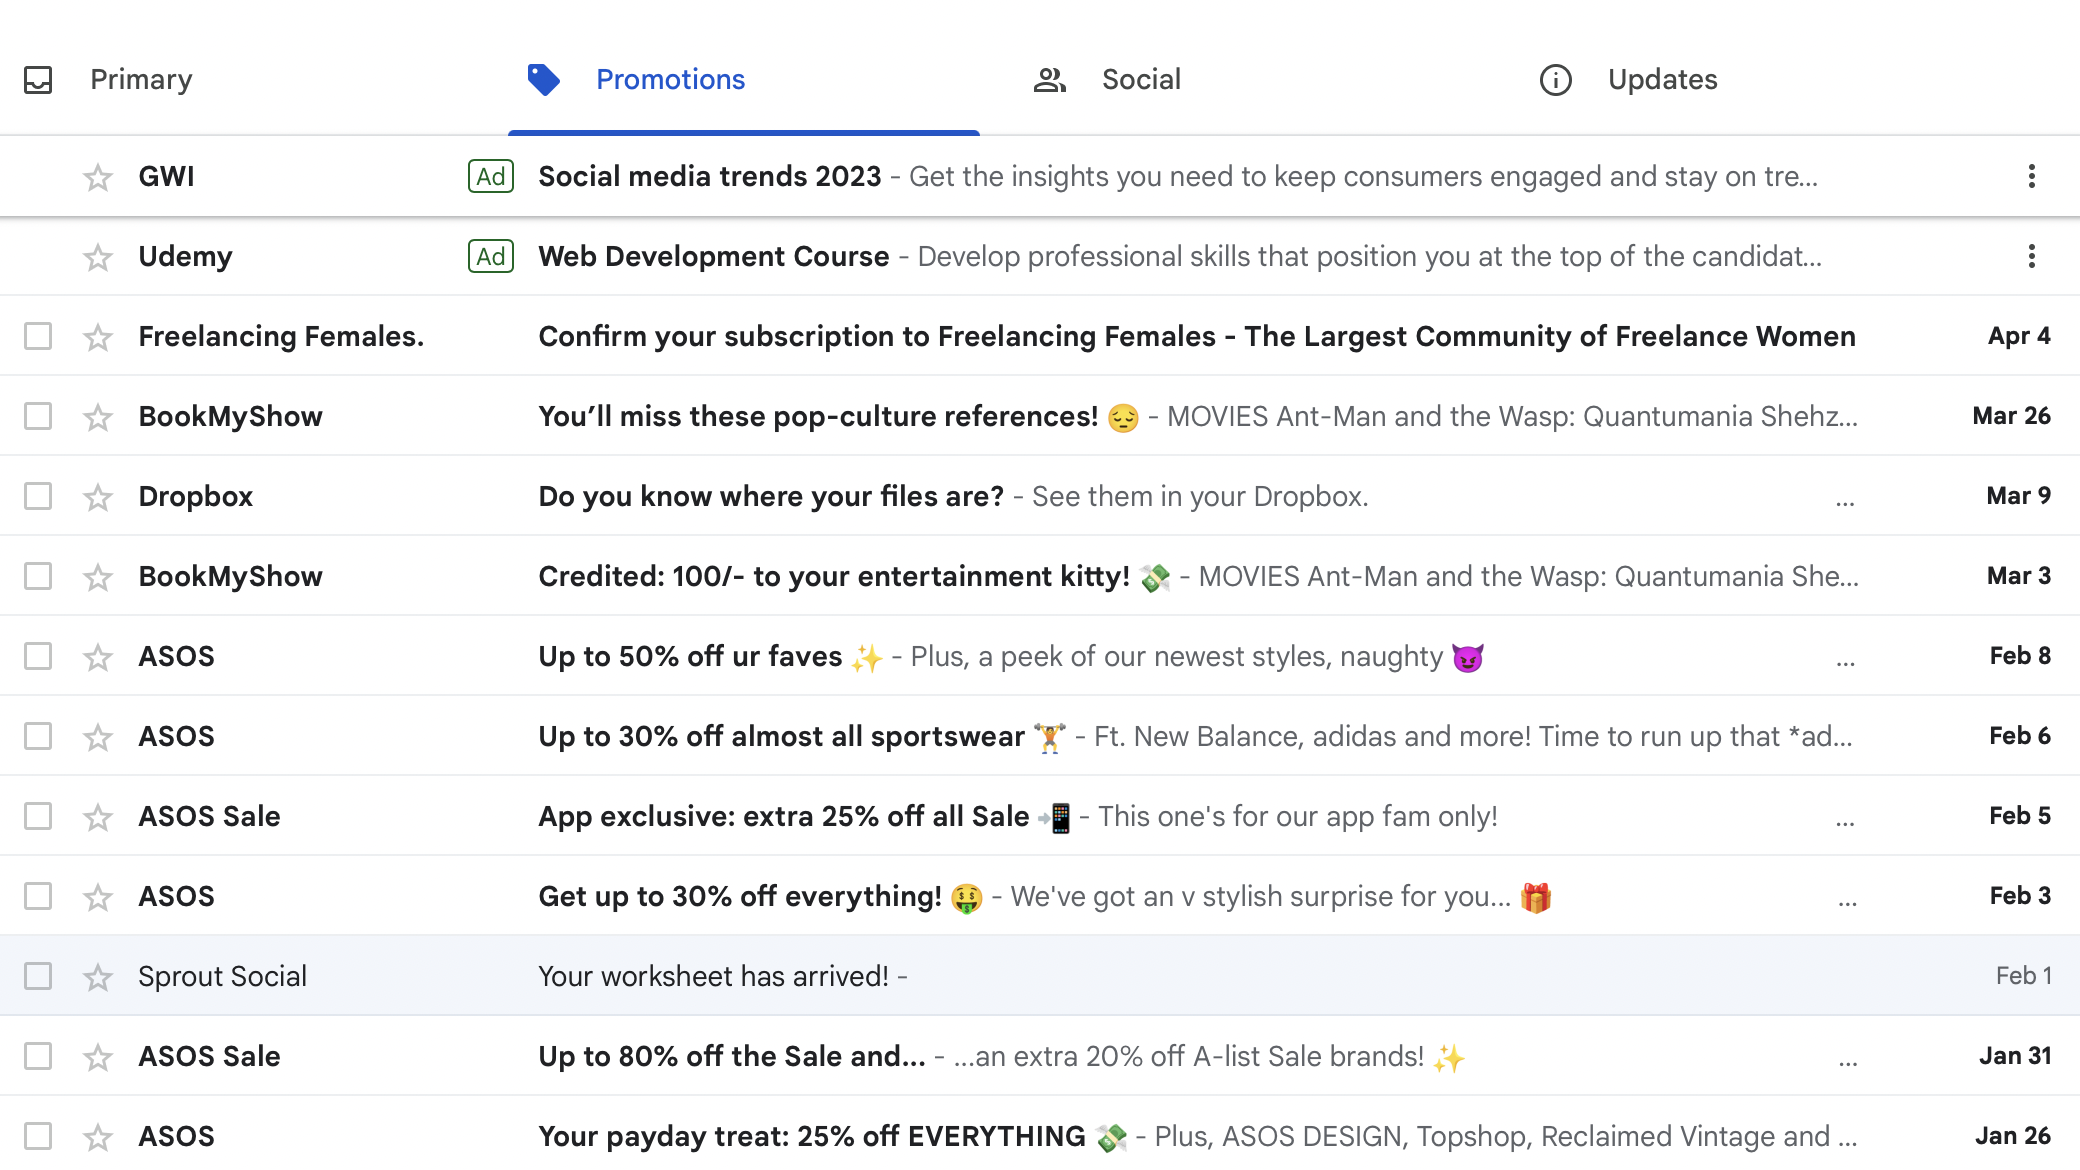The image size is (2080, 1170).
Task: Click sender name Sprout Social
Action: click(x=222, y=976)
